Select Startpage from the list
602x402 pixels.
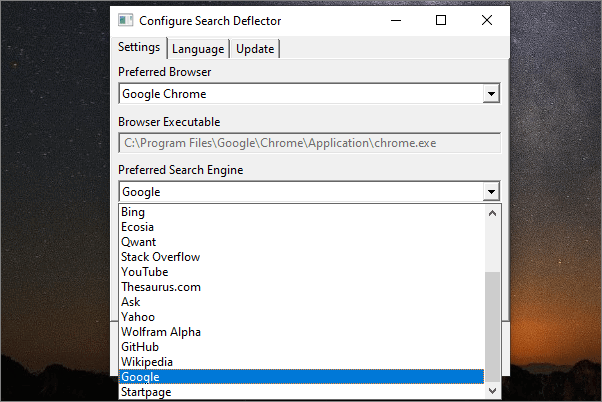(301, 392)
